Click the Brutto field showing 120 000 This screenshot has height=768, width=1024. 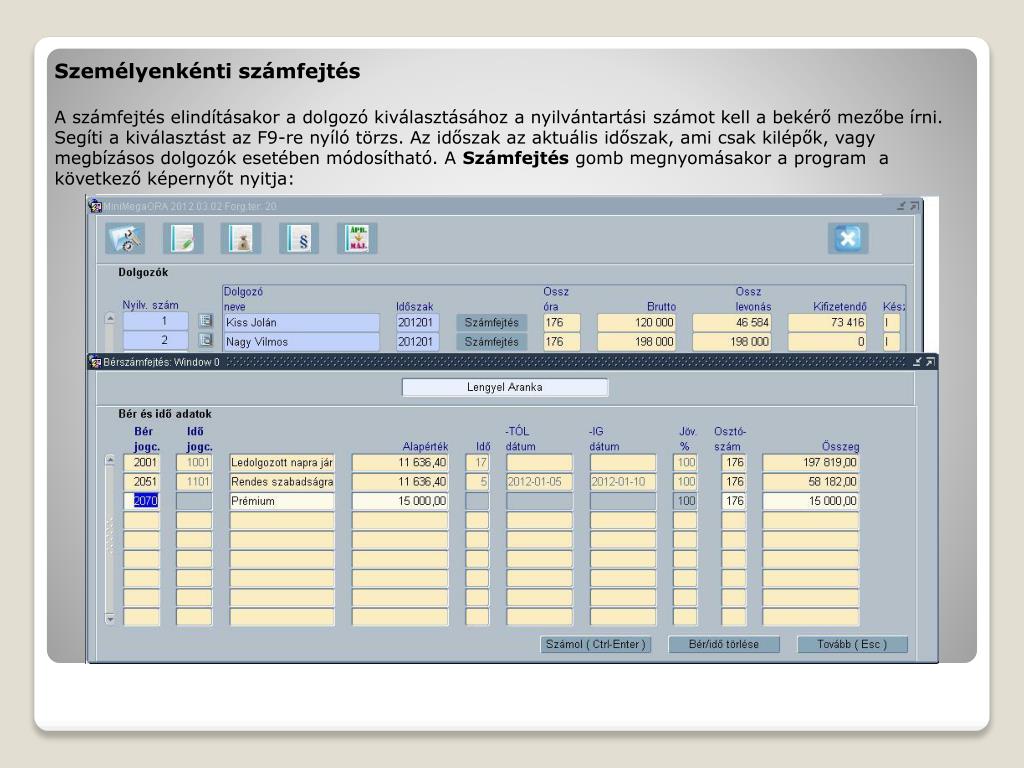point(637,323)
